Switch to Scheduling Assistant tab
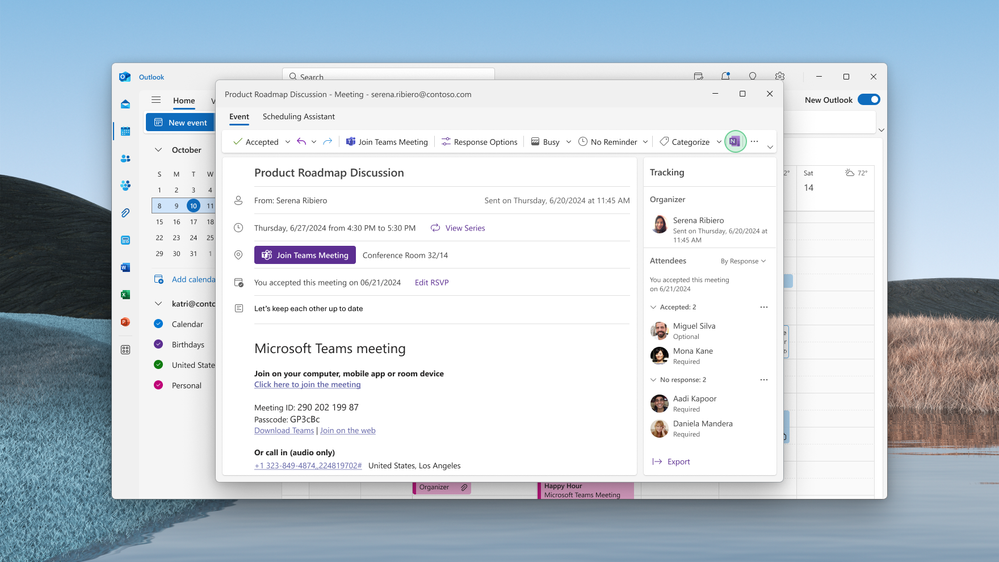The width and height of the screenshot is (999, 562). tap(298, 117)
